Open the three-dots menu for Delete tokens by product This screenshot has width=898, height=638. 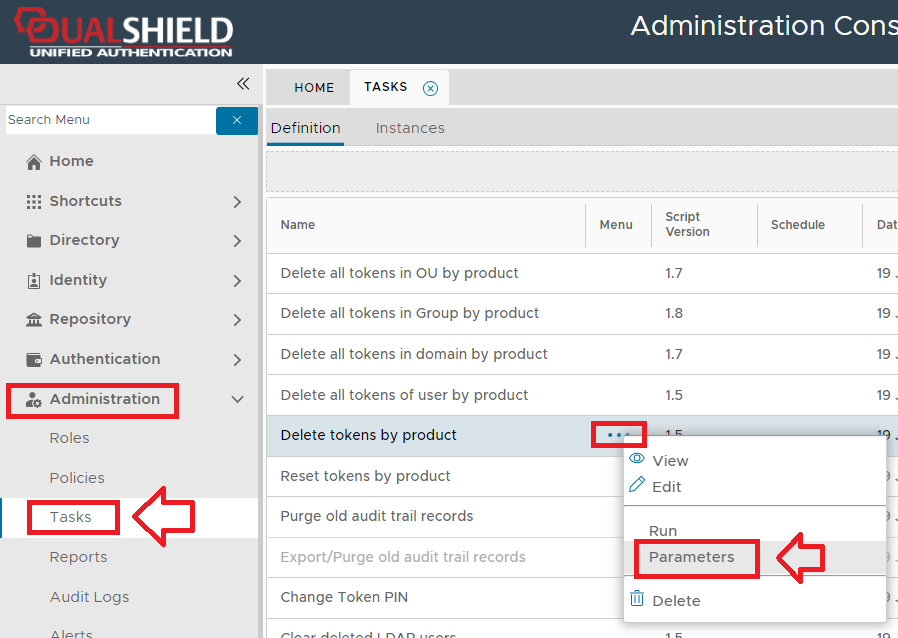tap(618, 435)
